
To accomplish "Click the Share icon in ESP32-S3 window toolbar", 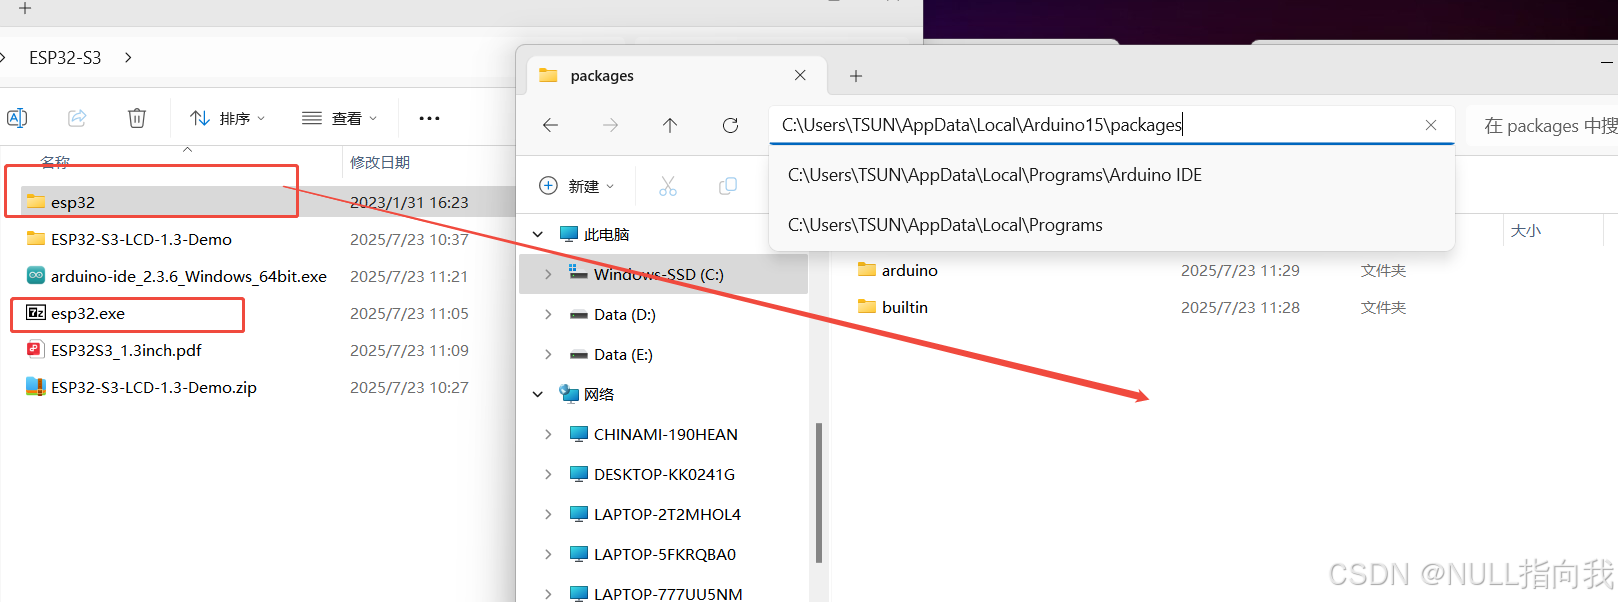I will coord(77,118).
